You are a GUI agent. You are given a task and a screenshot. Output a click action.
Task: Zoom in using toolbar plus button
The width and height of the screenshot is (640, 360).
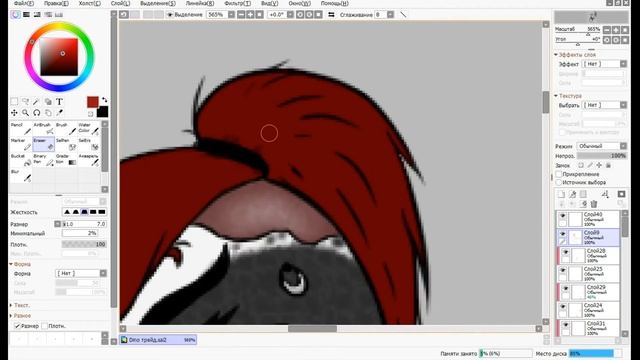tap(250, 15)
